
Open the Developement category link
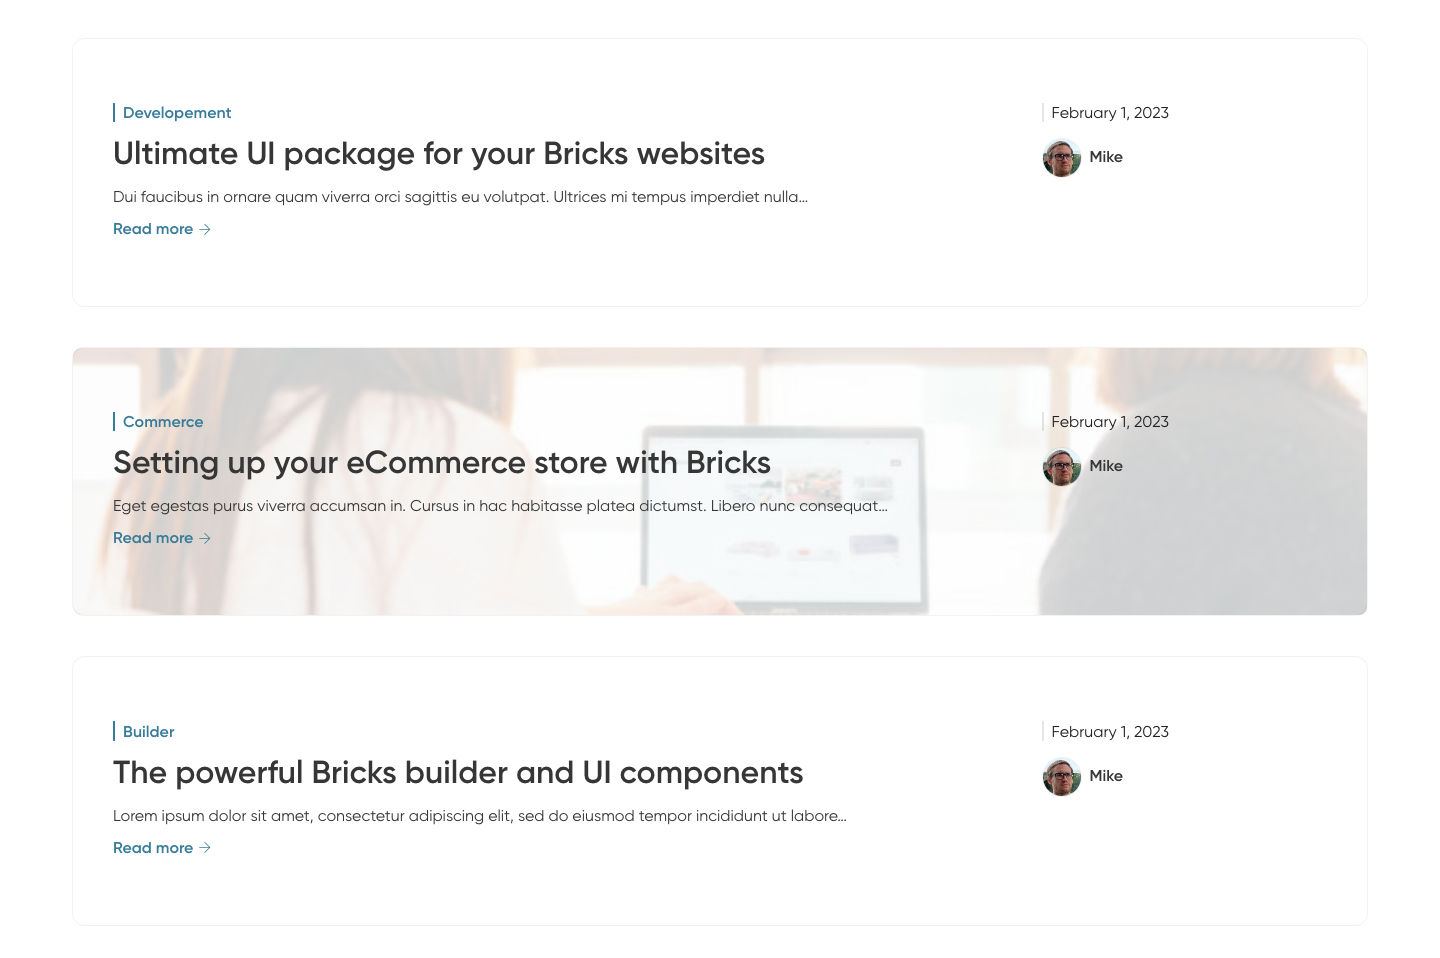click(177, 113)
